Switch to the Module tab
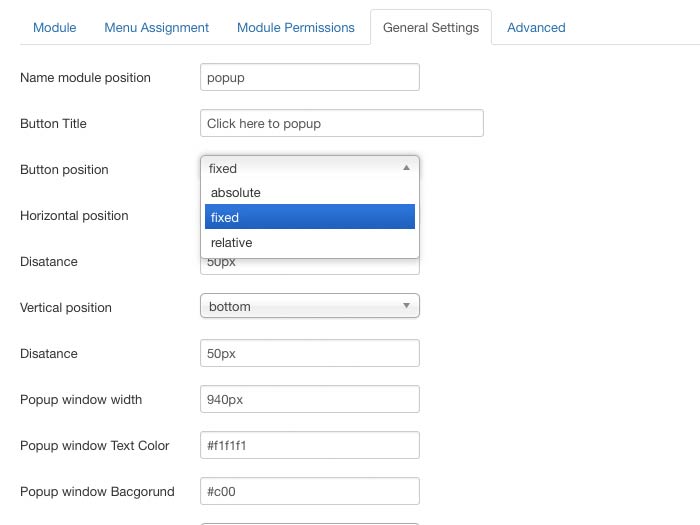 [x=55, y=27]
